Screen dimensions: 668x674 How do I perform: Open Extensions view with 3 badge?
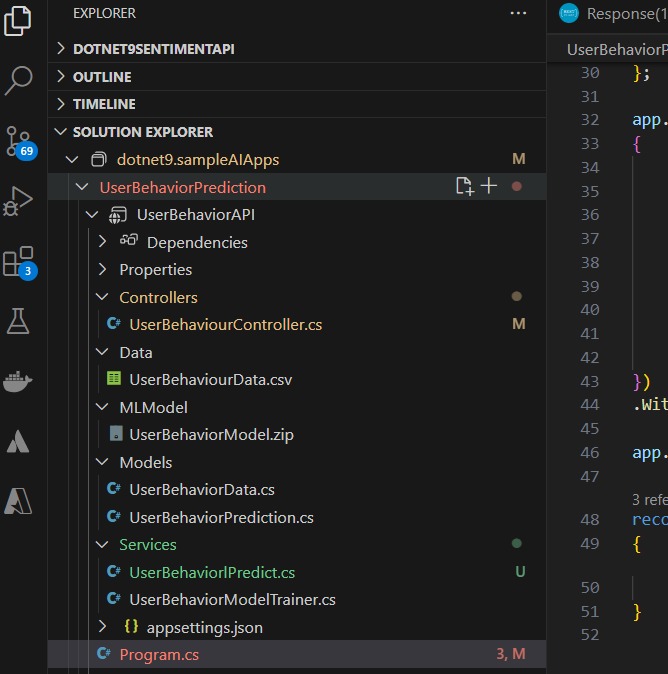point(19,262)
